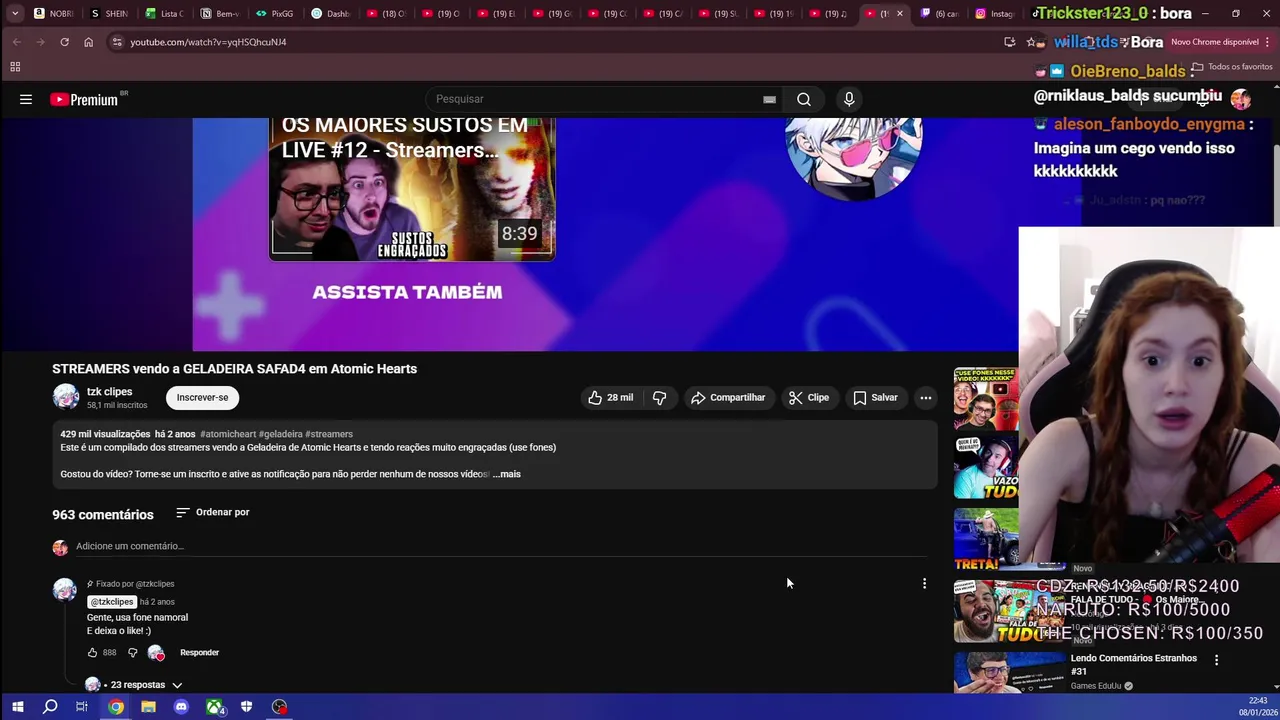
Task: Open the #streamers hashtag
Action: 329,434
